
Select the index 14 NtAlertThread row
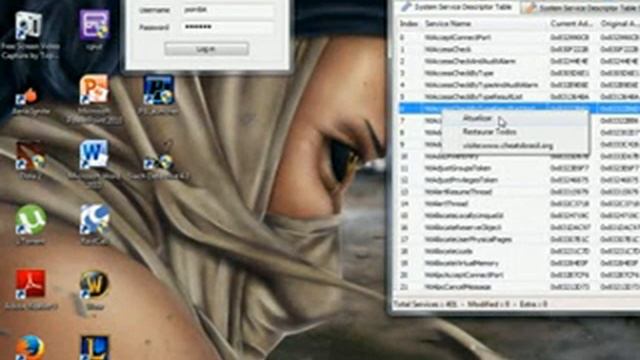518,204
